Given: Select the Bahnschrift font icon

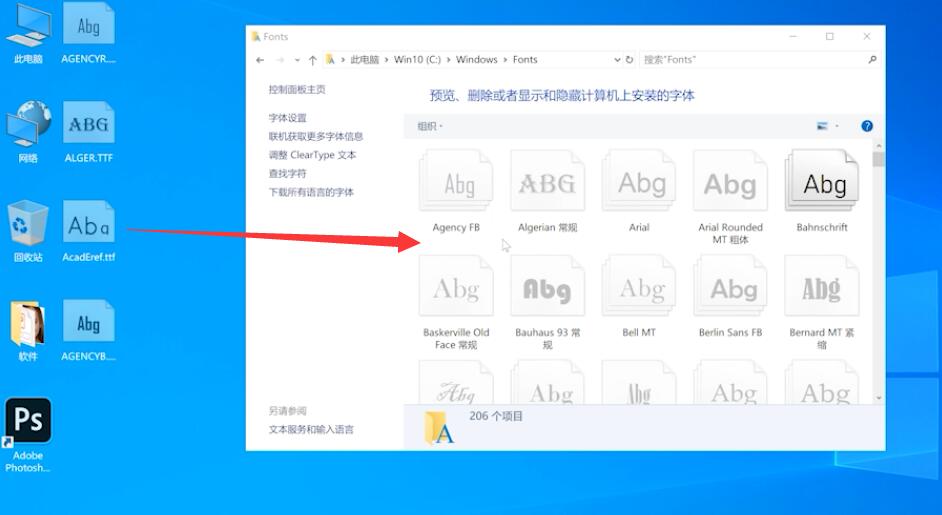Looking at the screenshot, I should (822, 181).
